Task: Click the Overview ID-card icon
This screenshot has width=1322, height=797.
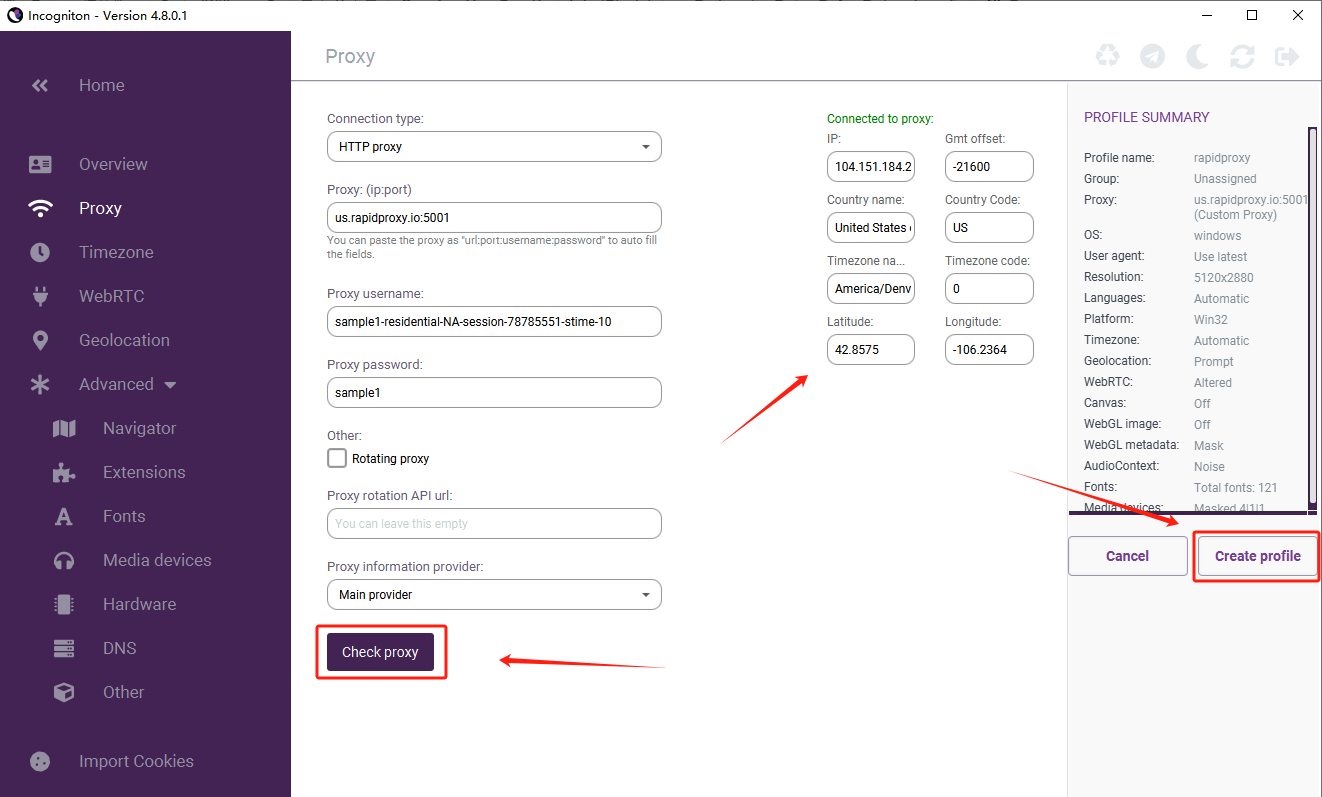Action: click(40, 164)
